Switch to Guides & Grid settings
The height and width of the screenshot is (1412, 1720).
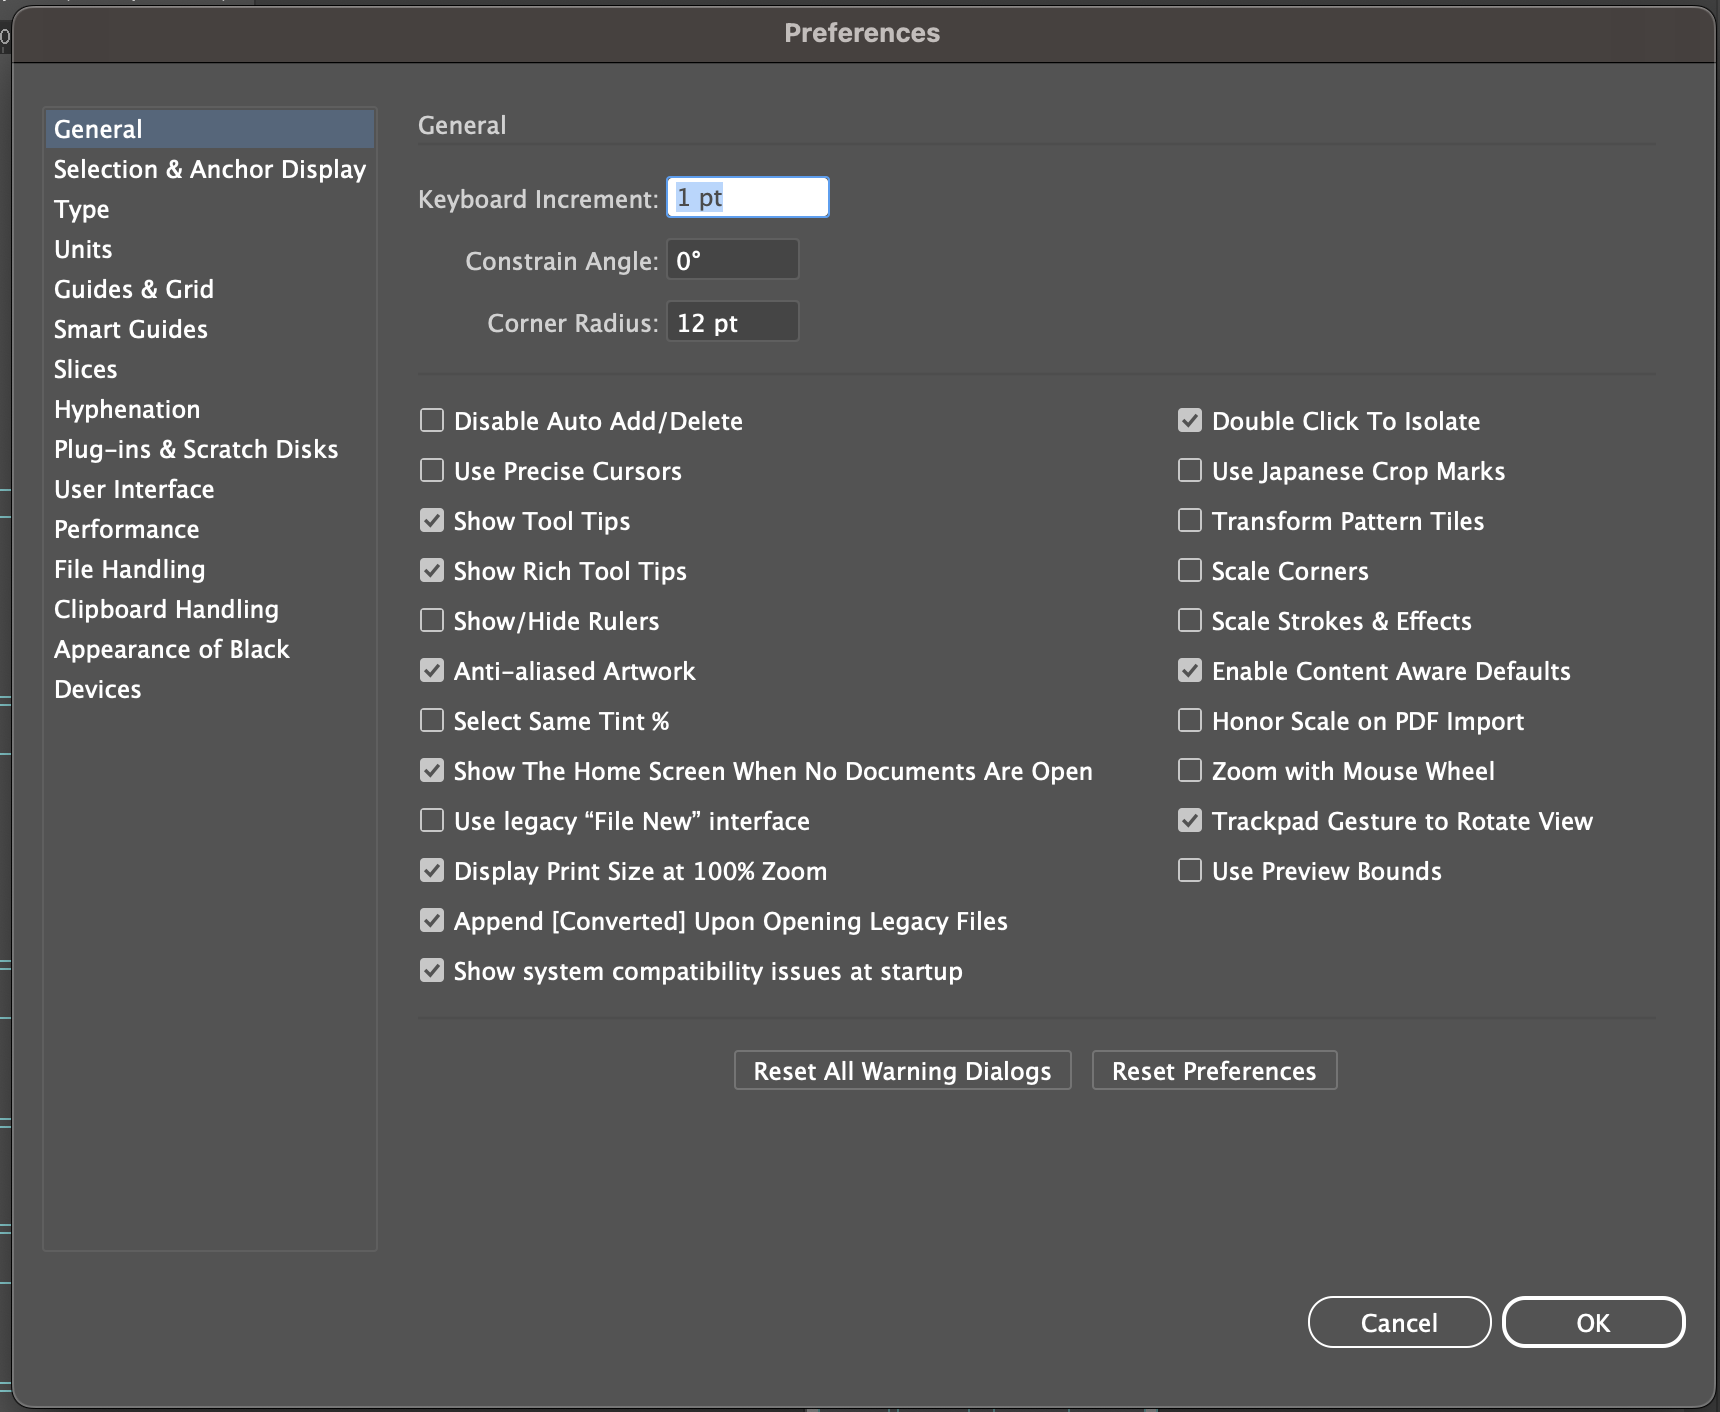133,289
